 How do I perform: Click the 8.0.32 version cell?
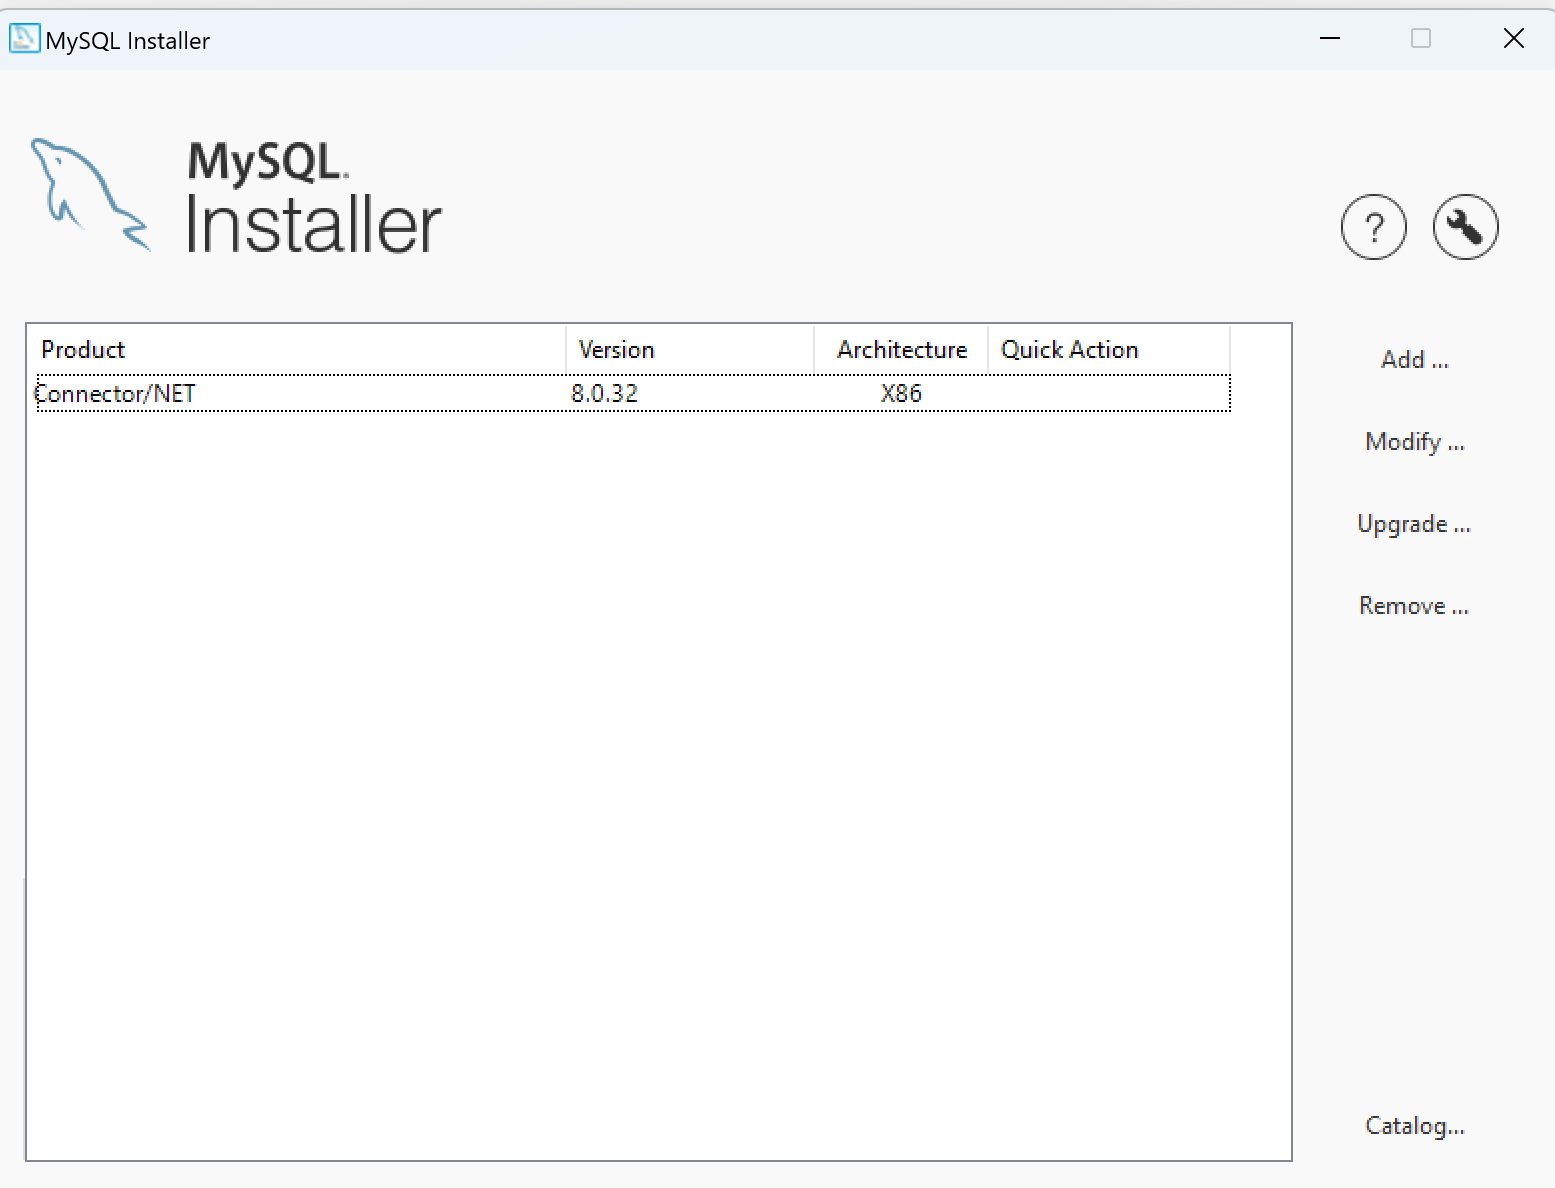(x=604, y=394)
